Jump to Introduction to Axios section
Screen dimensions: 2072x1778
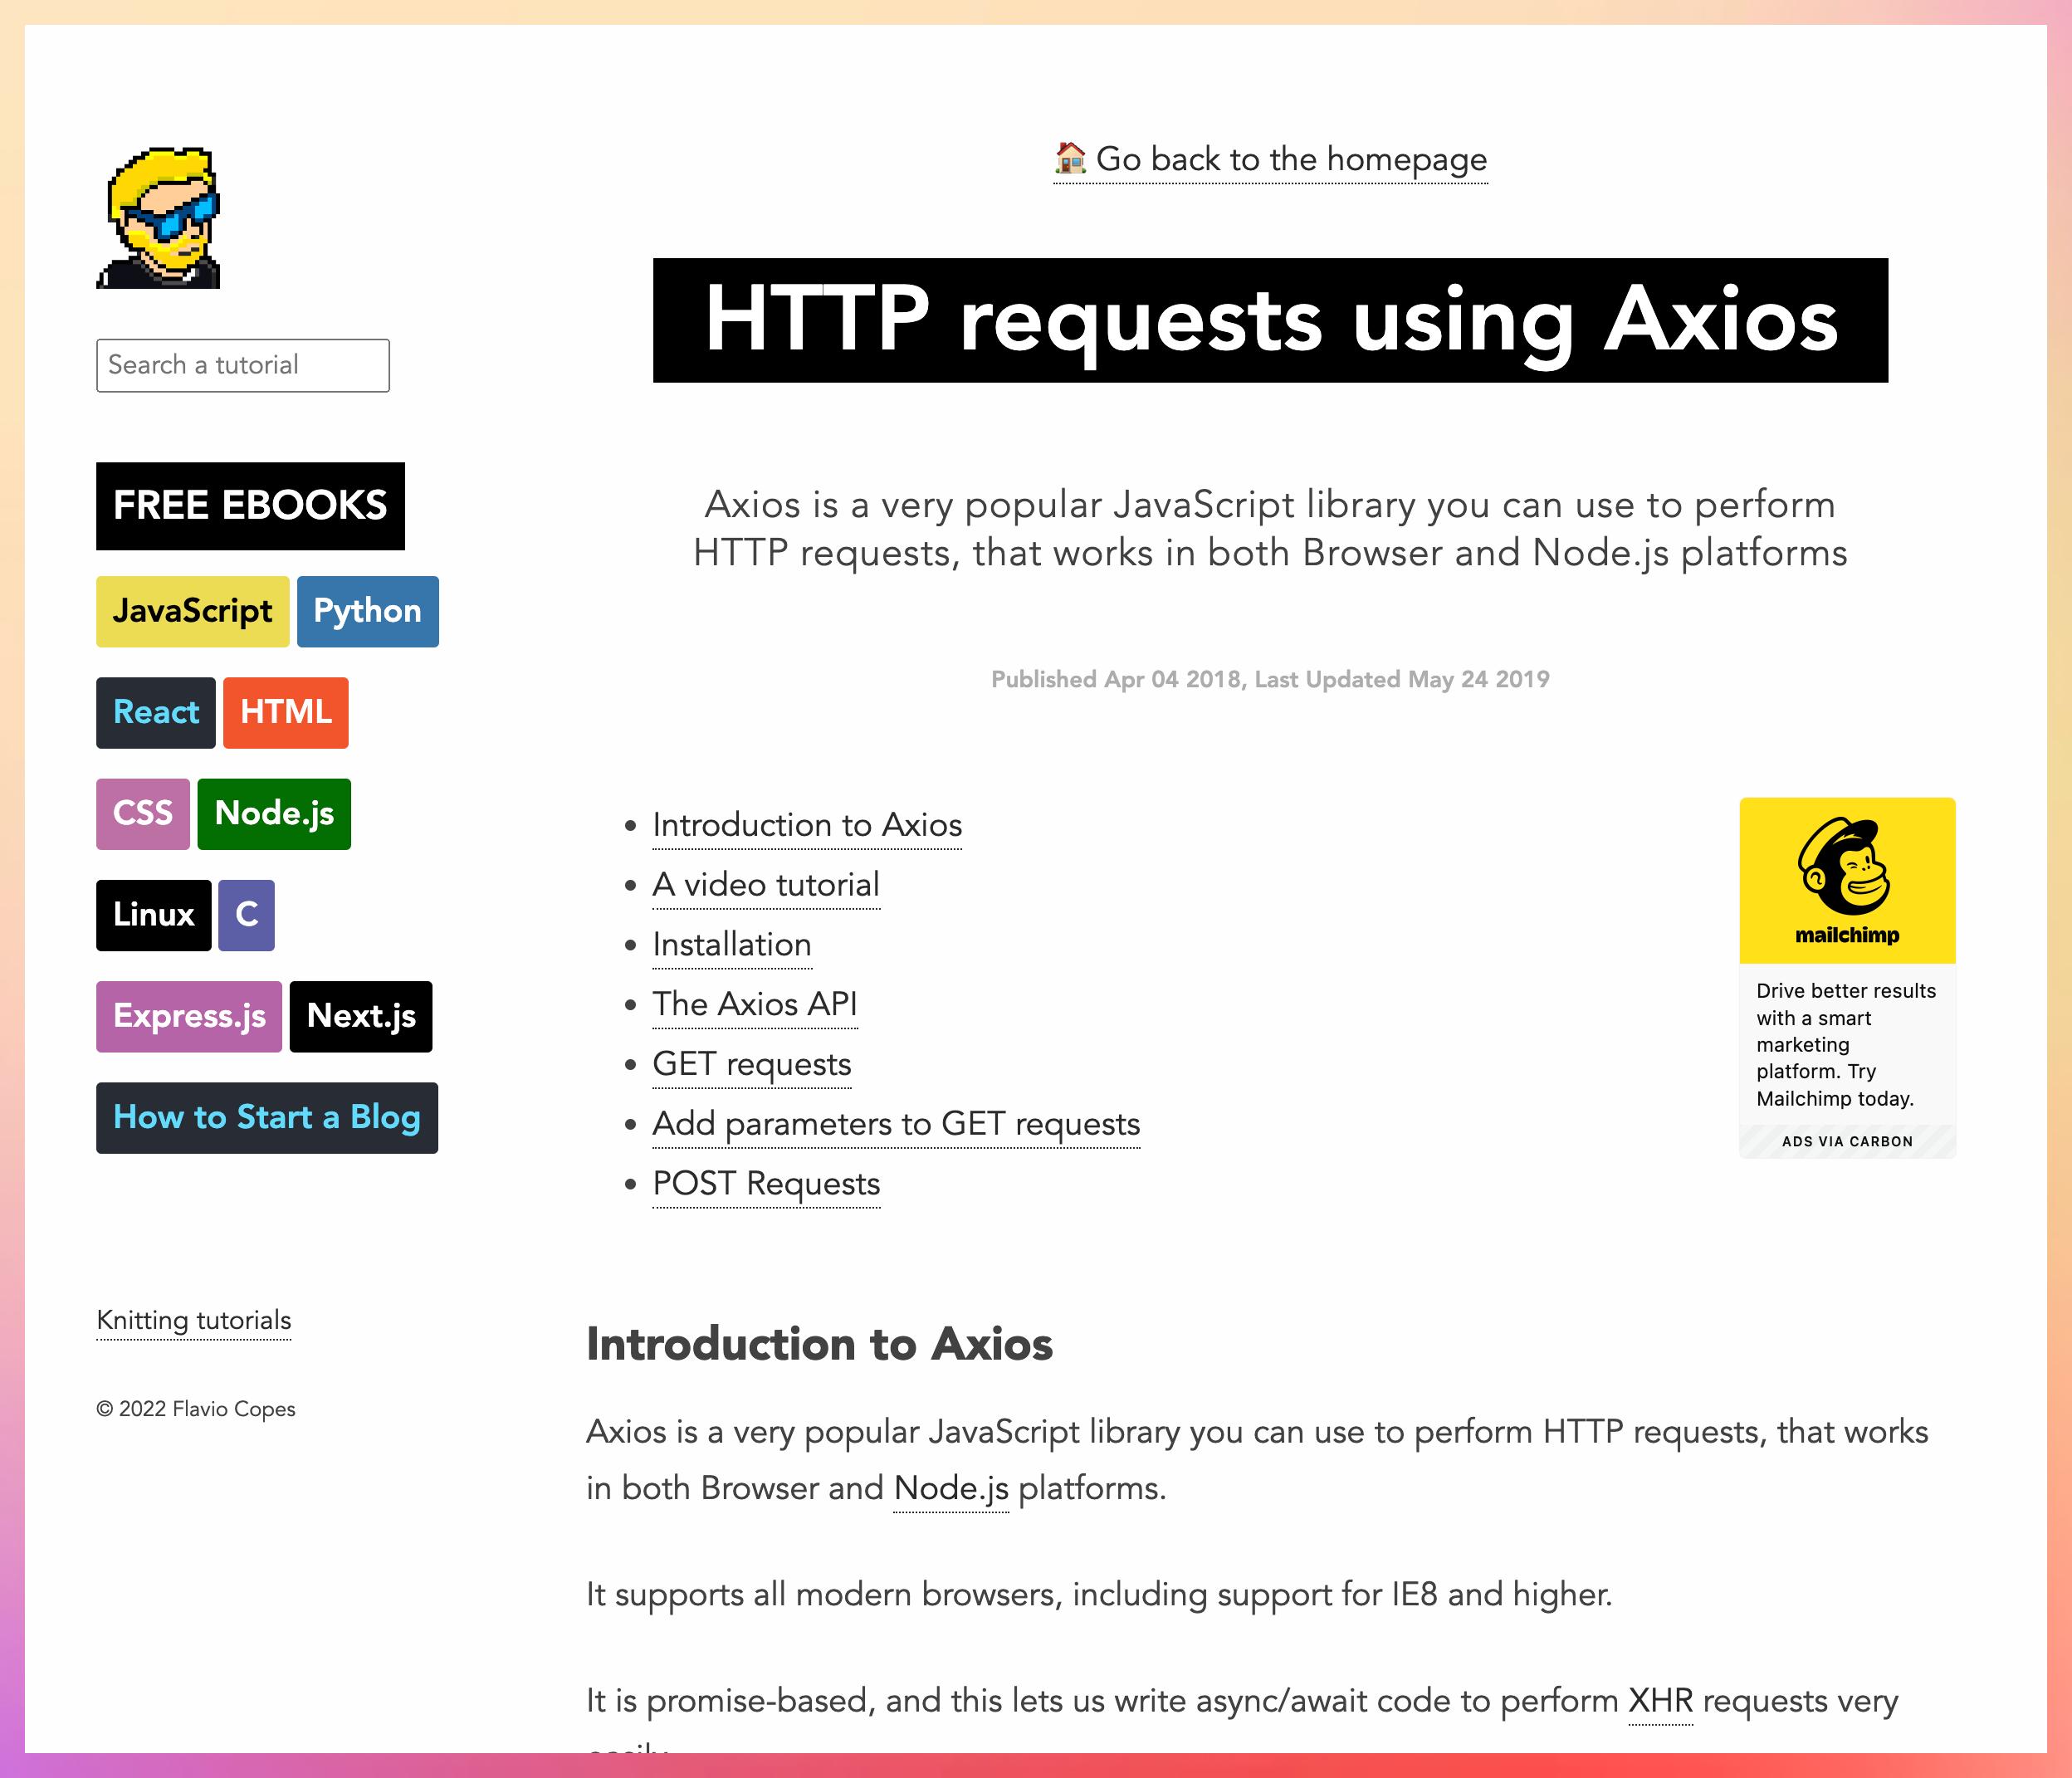[x=807, y=825]
